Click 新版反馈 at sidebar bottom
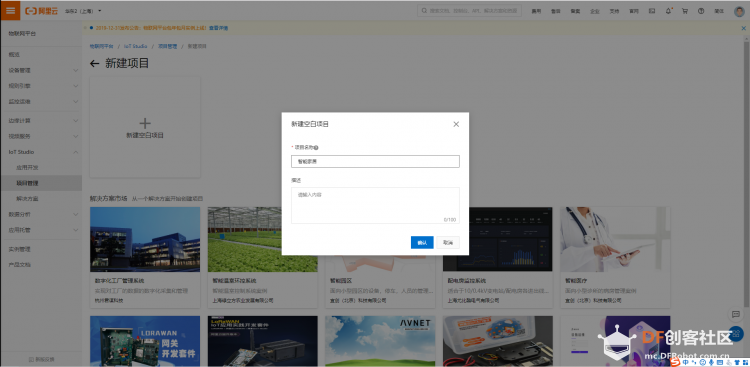The image size is (750, 367). click(41, 359)
